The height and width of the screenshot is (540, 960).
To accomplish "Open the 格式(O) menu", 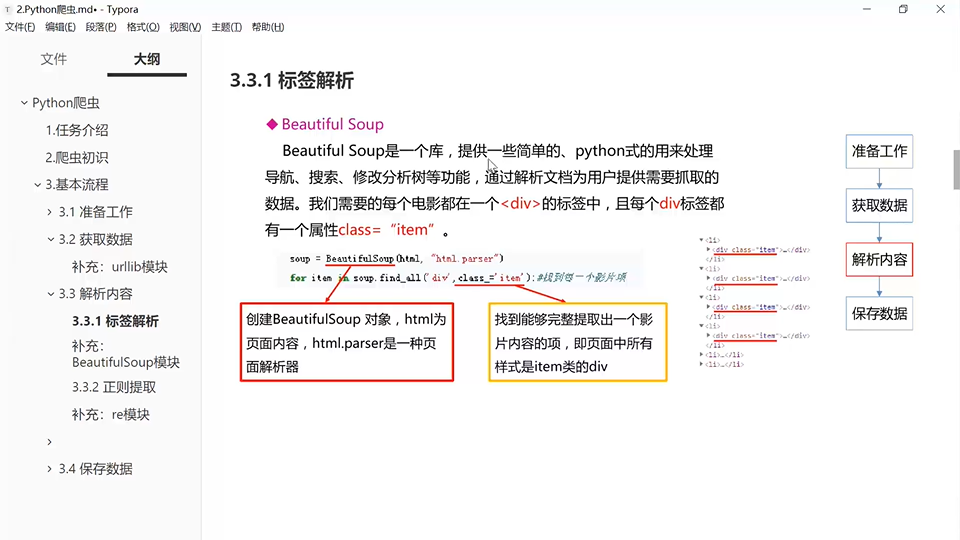I will pyautogui.click(x=143, y=27).
